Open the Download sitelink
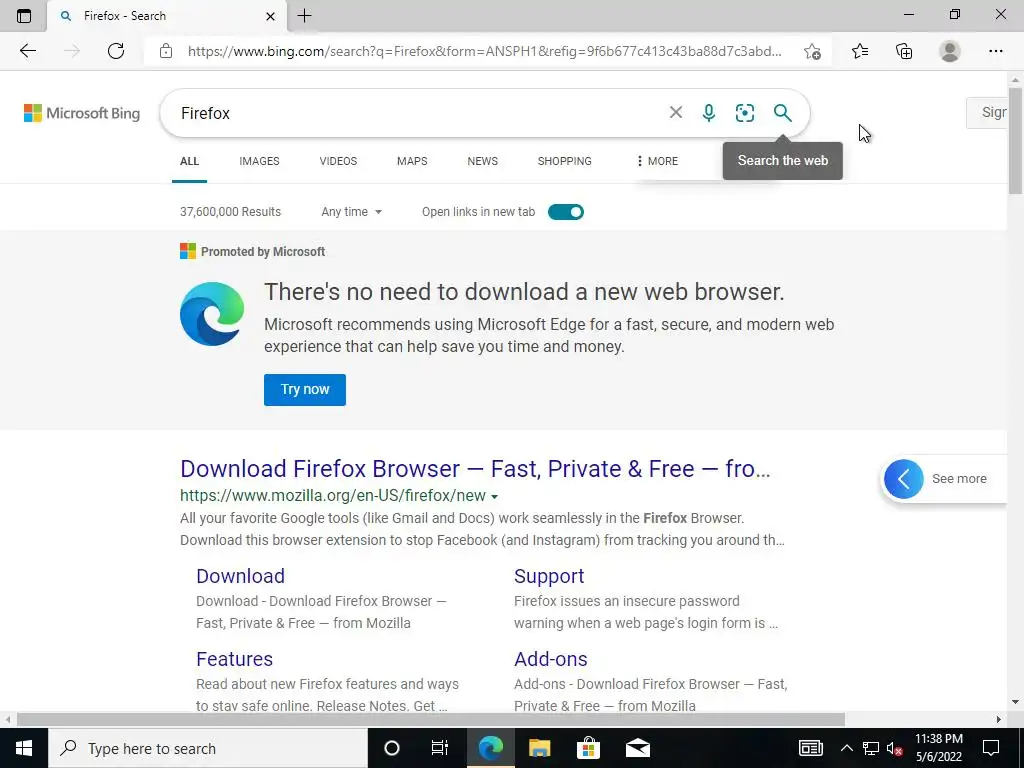The width and height of the screenshot is (1024, 768). point(240,576)
